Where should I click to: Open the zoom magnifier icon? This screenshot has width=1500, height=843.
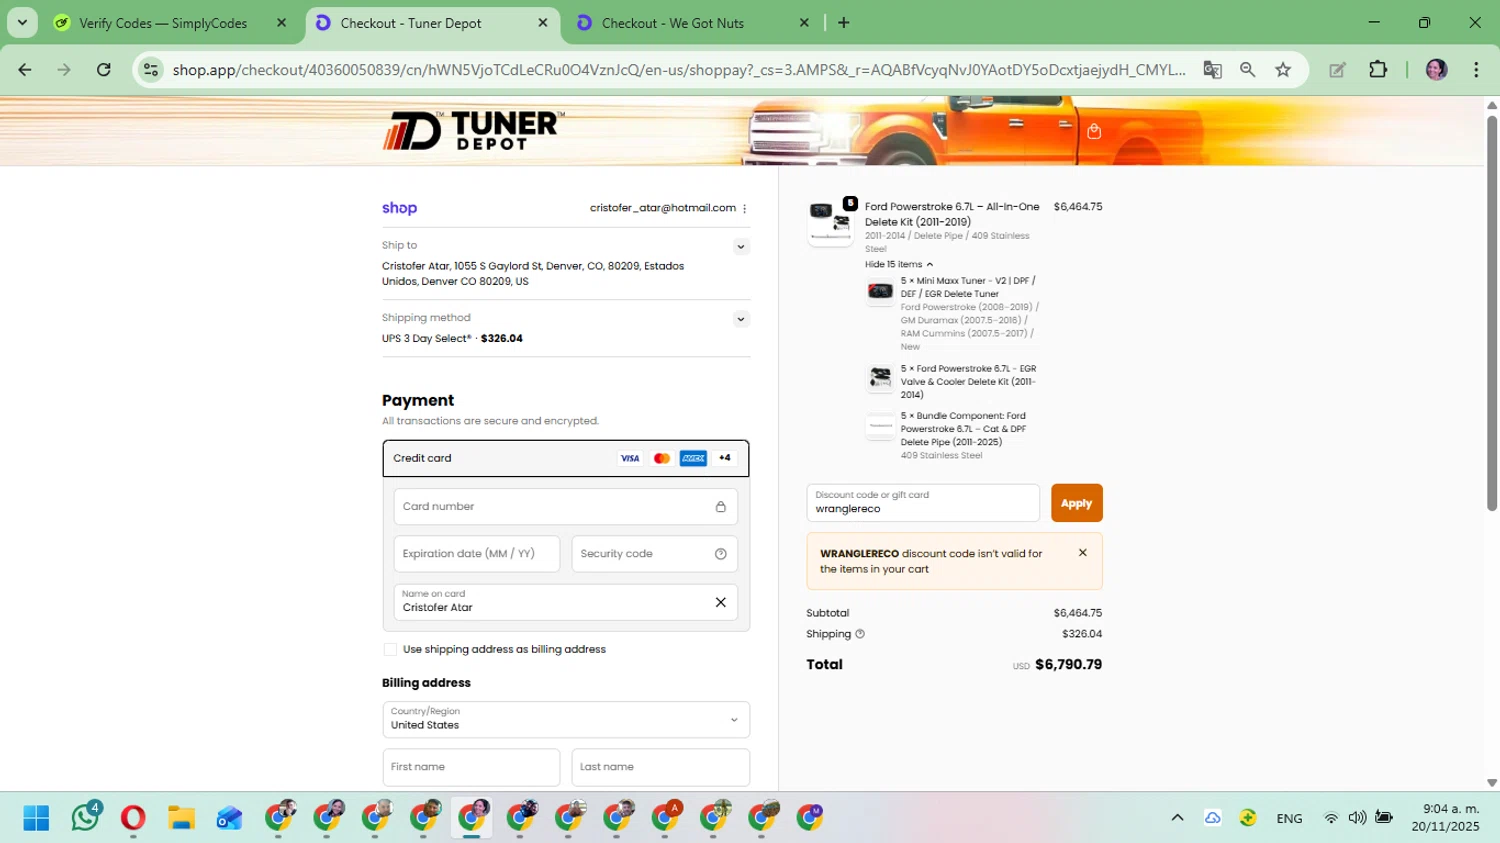click(x=1247, y=69)
